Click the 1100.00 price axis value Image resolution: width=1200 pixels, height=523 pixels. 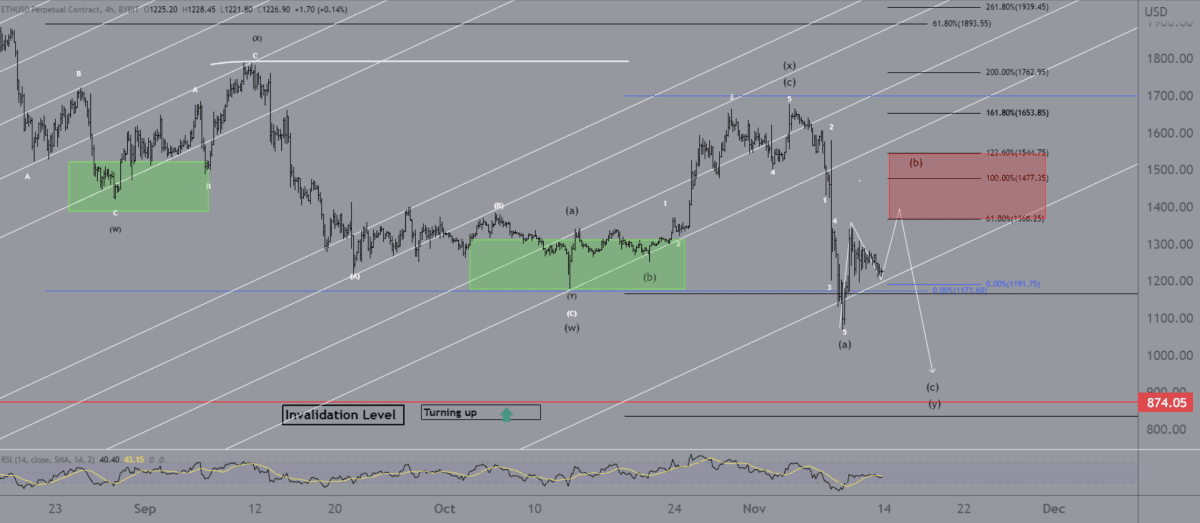tap(1170, 319)
